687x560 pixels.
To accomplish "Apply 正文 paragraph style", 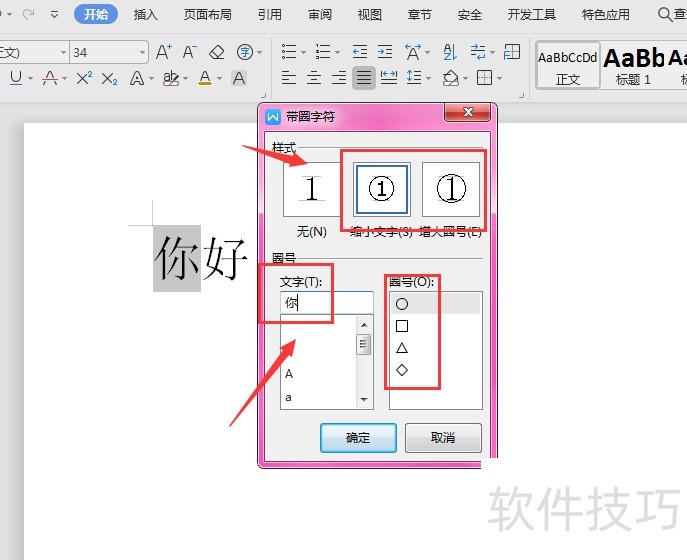I will [x=567, y=66].
